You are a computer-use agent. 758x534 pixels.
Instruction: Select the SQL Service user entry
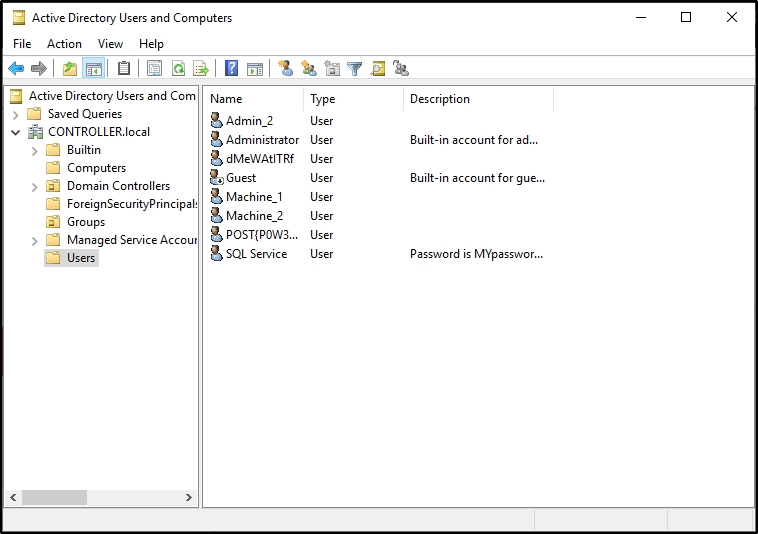click(x=256, y=254)
